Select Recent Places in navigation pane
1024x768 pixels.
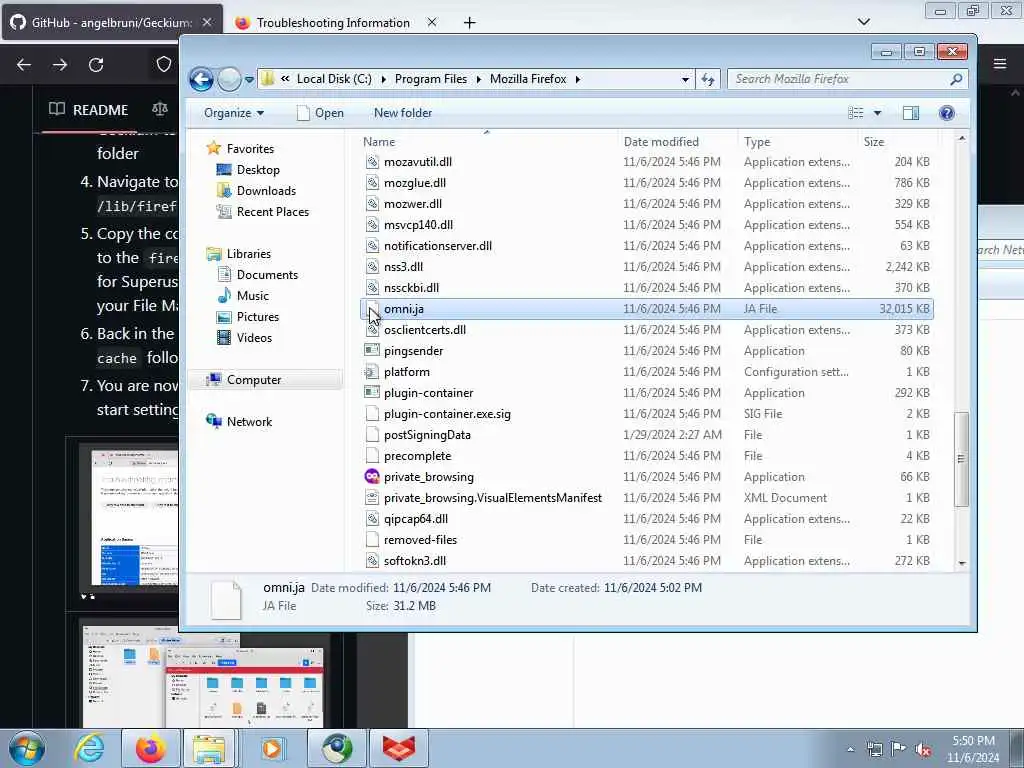click(x=272, y=212)
